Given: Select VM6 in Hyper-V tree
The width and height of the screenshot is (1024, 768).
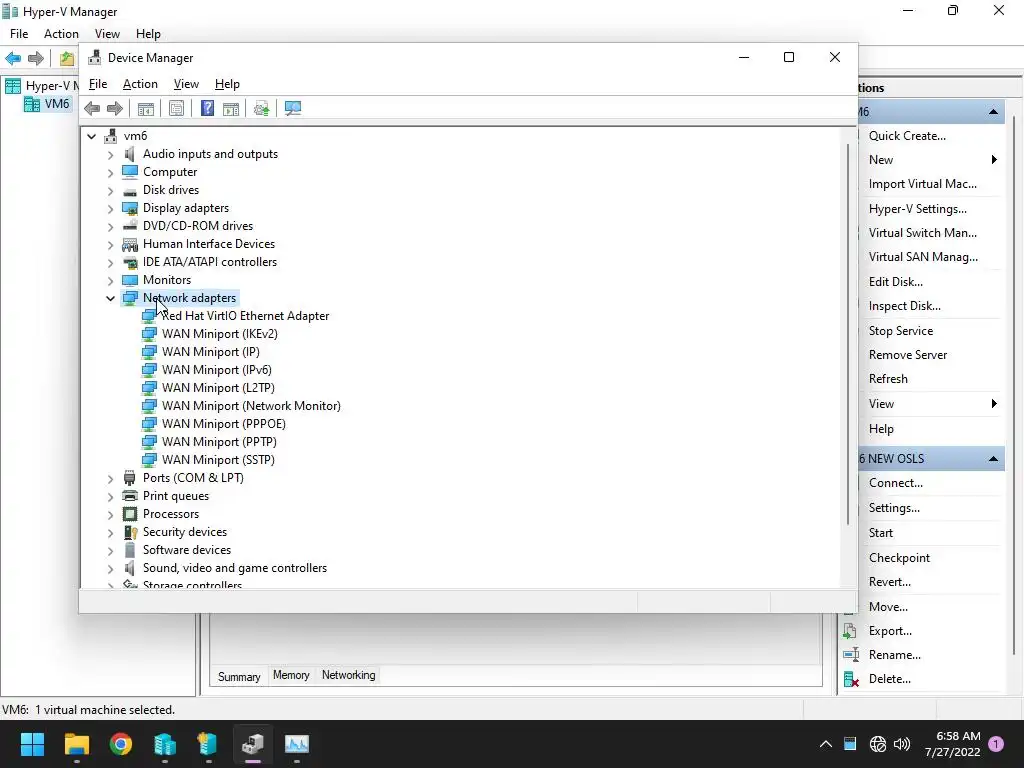Looking at the screenshot, I should point(57,104).
